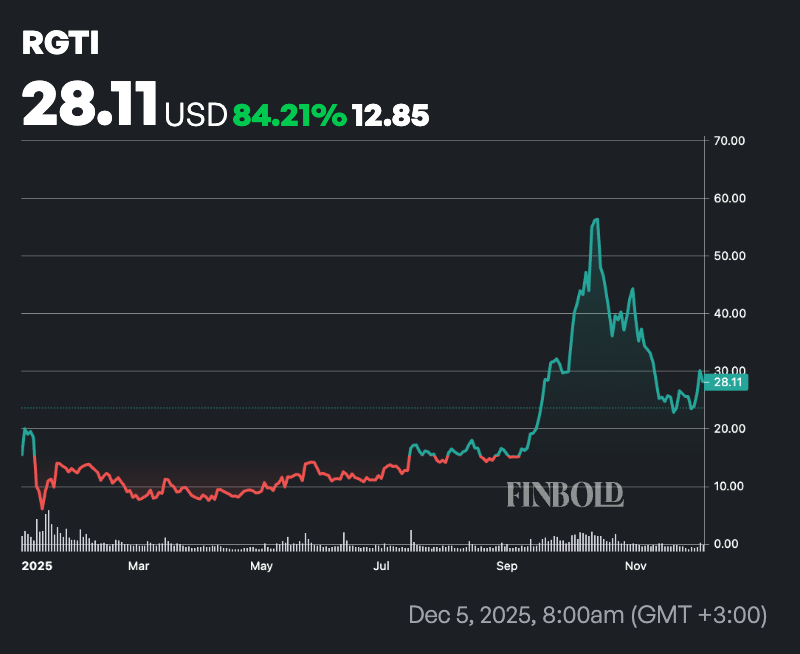
Task: Click the 60.00 price axis label
Action: (729, 198)
